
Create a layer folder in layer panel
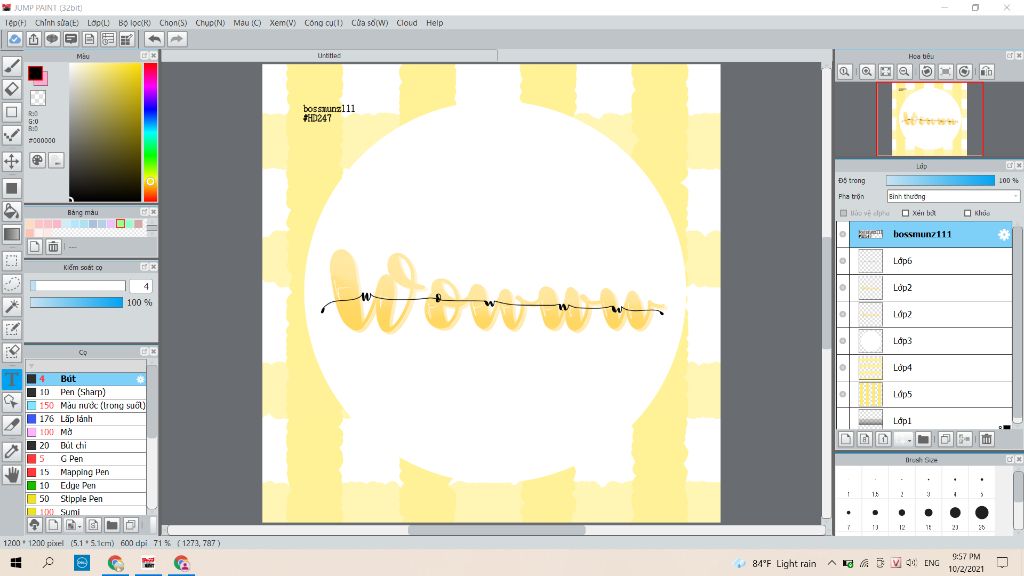coord(923,439)
